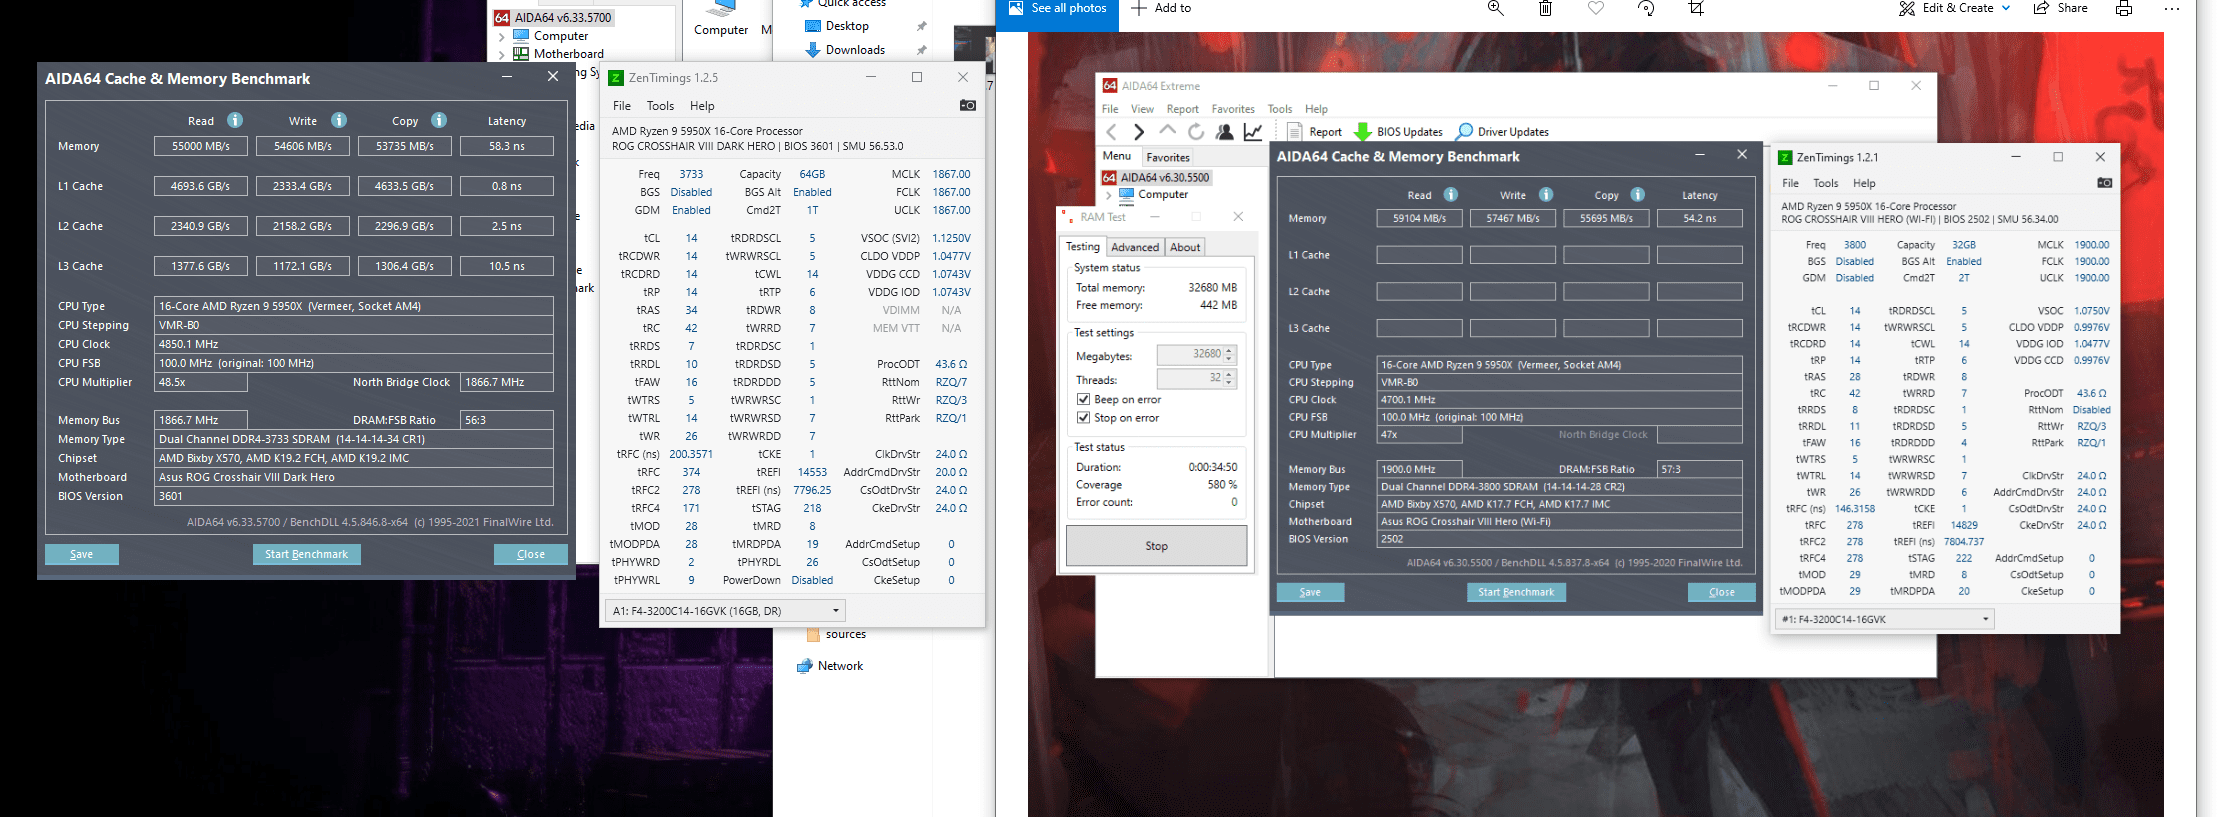This screenshot has height=817, width=2219.
Task: Click the Memory Read value 55000 MB/s
Action: [201, 146]
